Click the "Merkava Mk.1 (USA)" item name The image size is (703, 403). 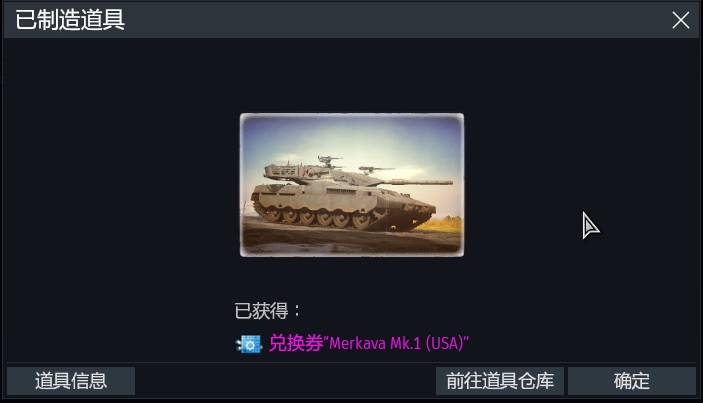[399, 344]
